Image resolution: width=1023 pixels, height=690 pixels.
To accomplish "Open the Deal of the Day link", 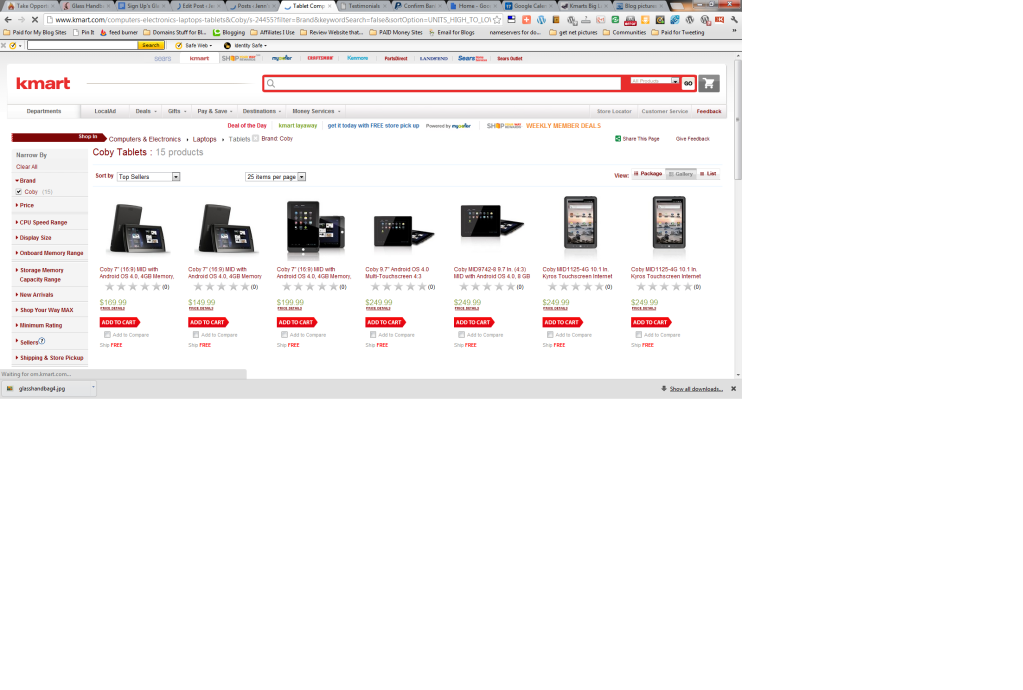I will pos(247,126).
